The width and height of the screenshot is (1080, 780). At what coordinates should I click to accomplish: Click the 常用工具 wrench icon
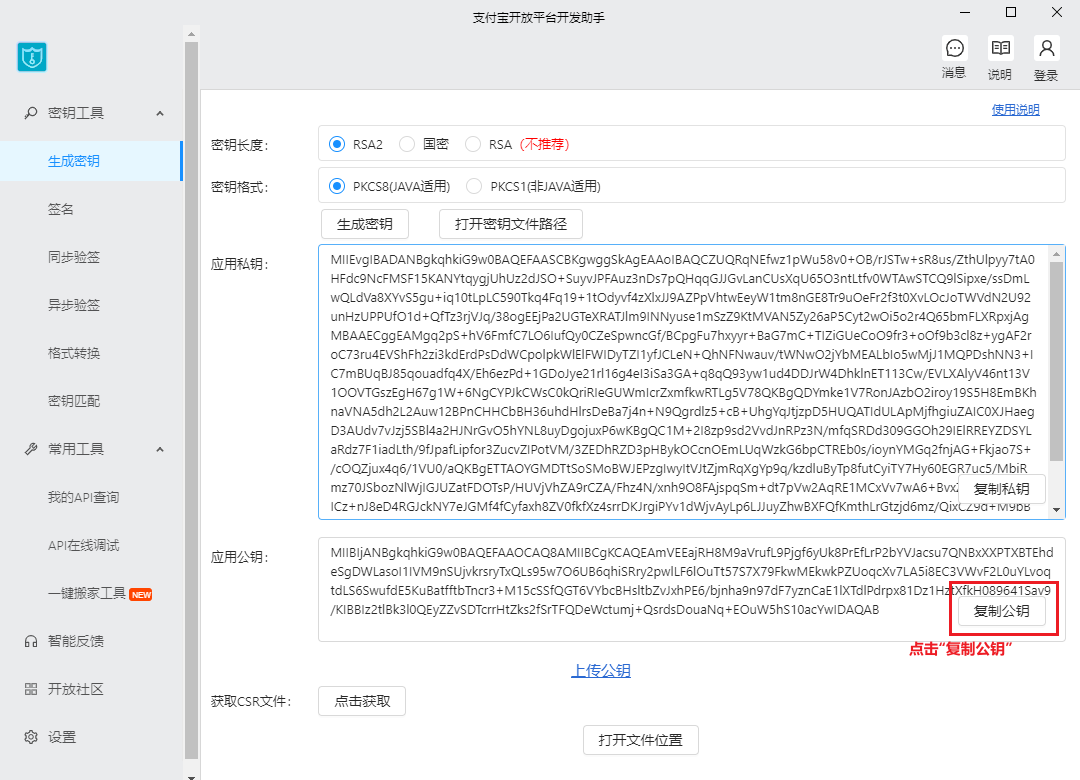31,449
